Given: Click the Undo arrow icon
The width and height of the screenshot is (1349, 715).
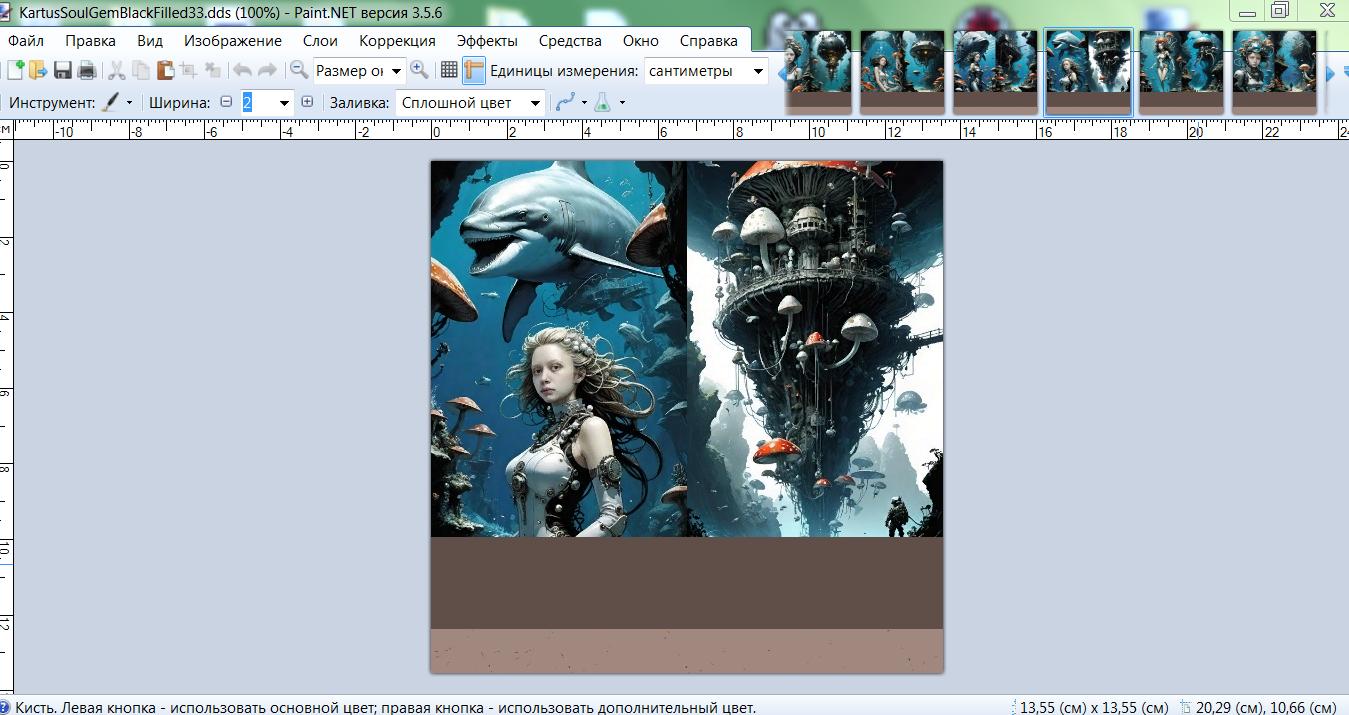Looking at the screenshot, I should (x=242, y=70).
